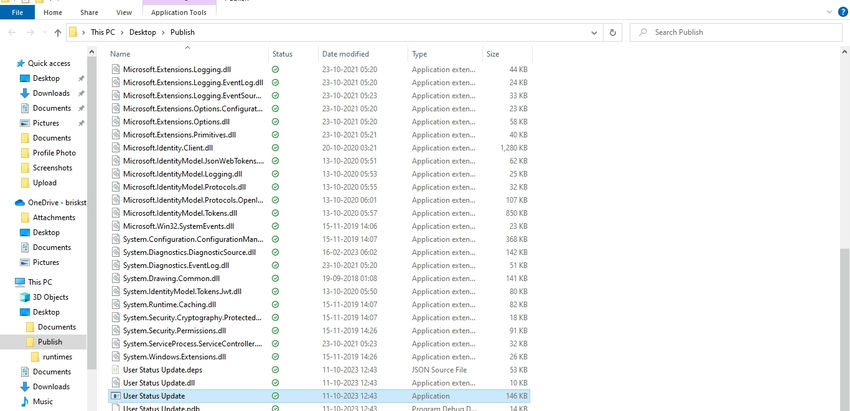
Task: Click the Forward navigation arrow
Action: pos(29,33)
